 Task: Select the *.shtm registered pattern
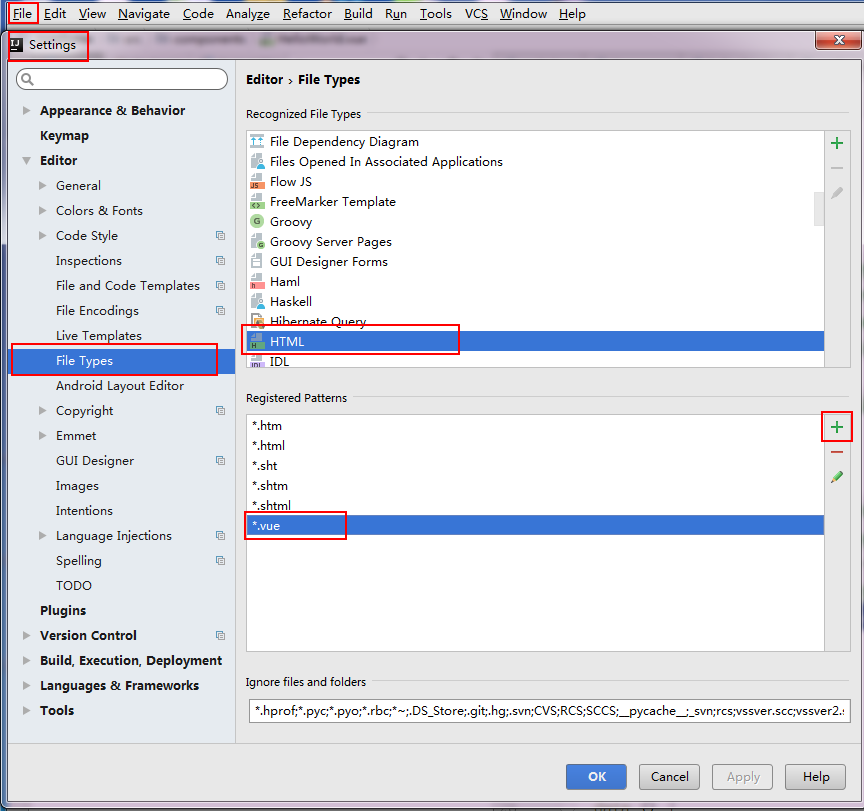535,485
